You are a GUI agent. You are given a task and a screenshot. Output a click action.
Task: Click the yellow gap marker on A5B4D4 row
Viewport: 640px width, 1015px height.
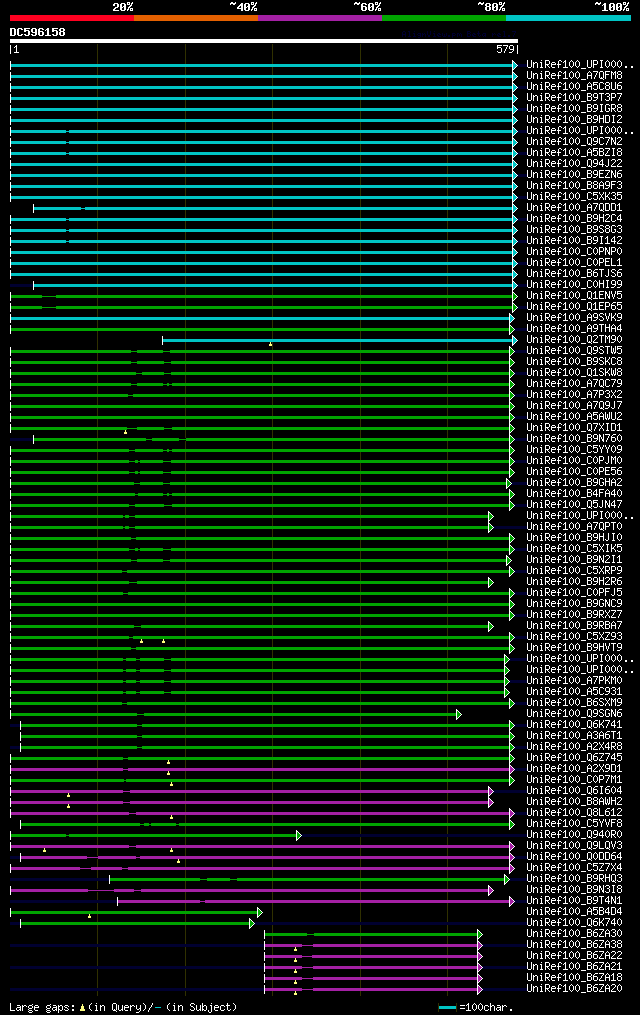tap(89, 916)
